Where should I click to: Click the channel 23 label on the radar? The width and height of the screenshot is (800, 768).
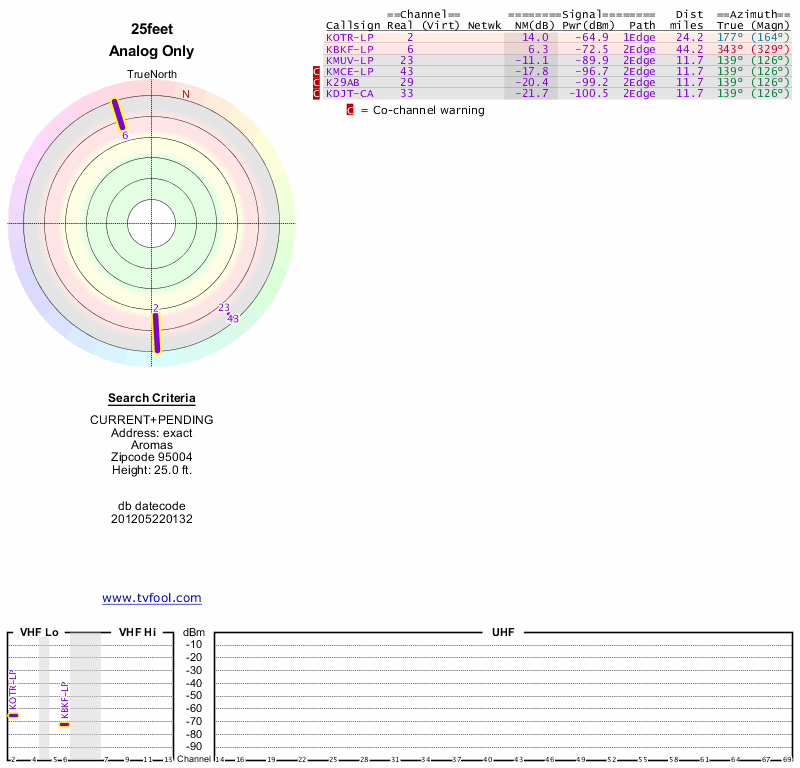pyautogui.click(x=224, y=308)
